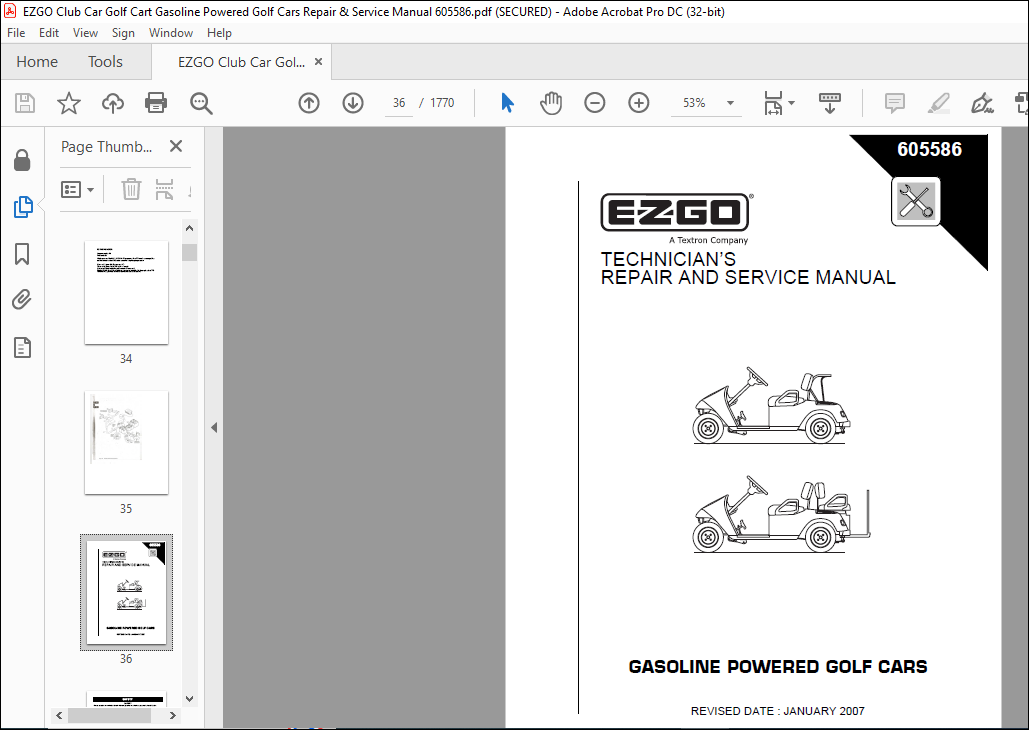The width and height of the screenshot is (1029, 730).
Task: Click the scrolling mode keyboard icon
Action: coord(830,103)
